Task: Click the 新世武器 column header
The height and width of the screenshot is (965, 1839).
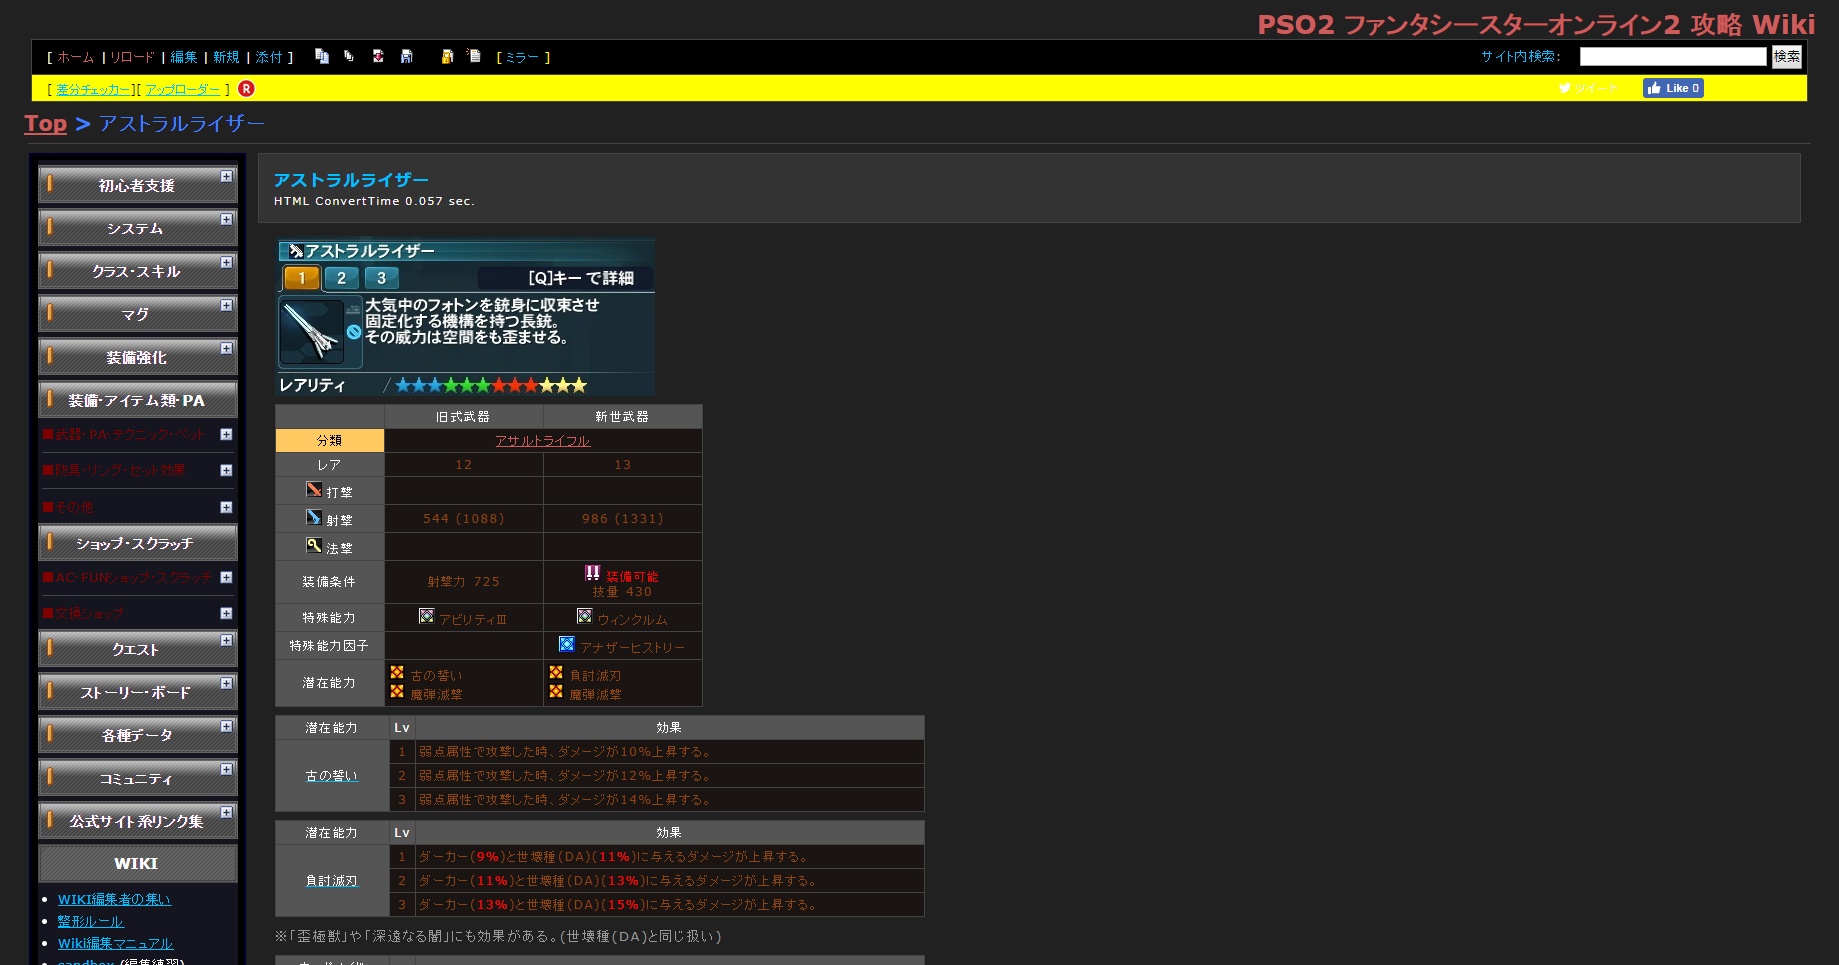Action: [623, 416]
